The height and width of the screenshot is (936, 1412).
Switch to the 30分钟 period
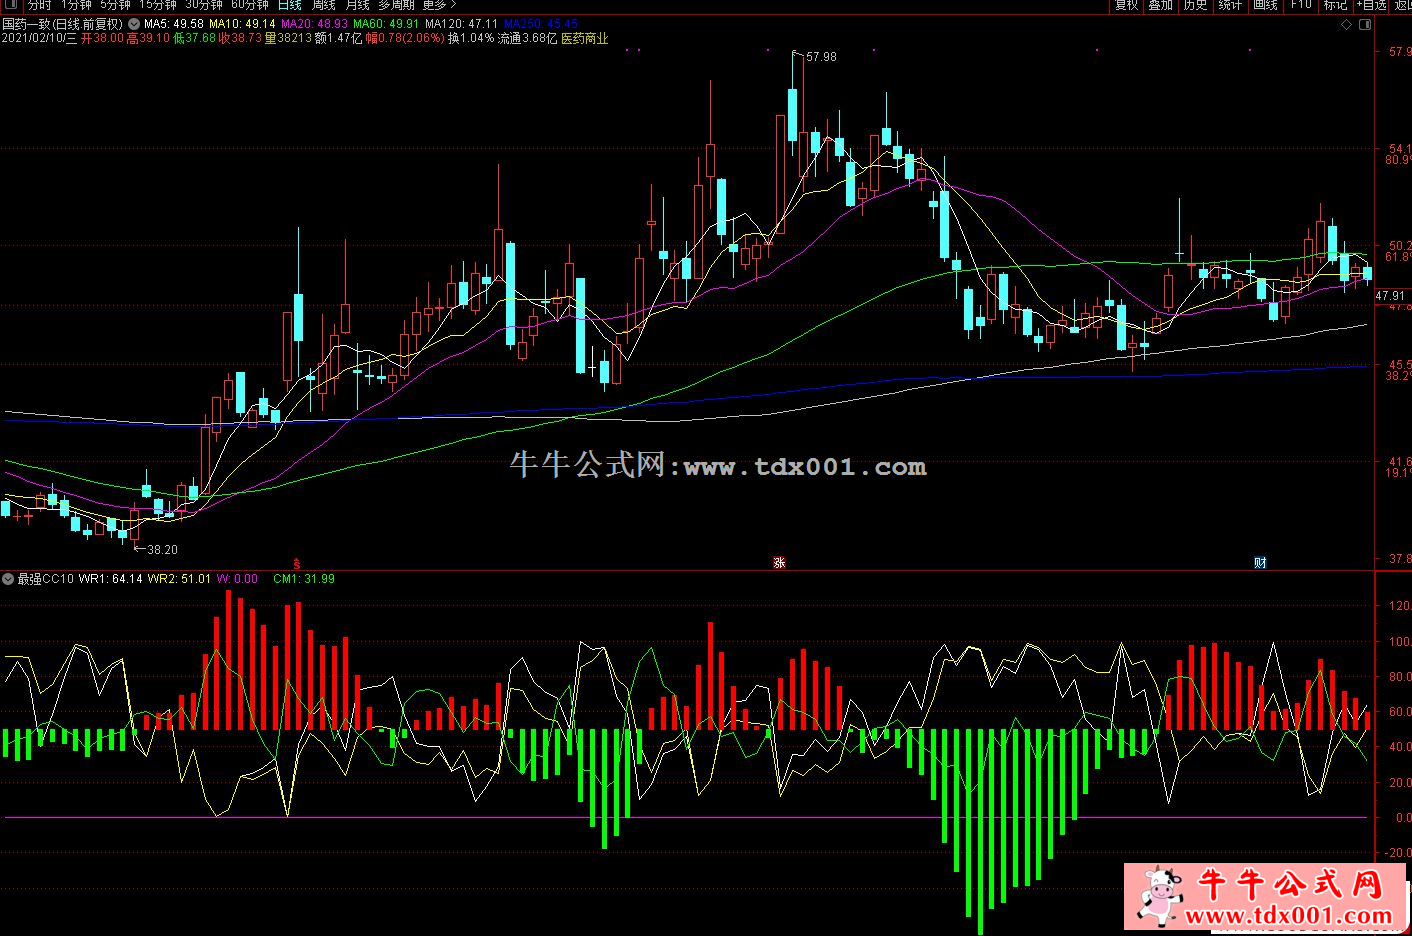click(x=204, y=5)
